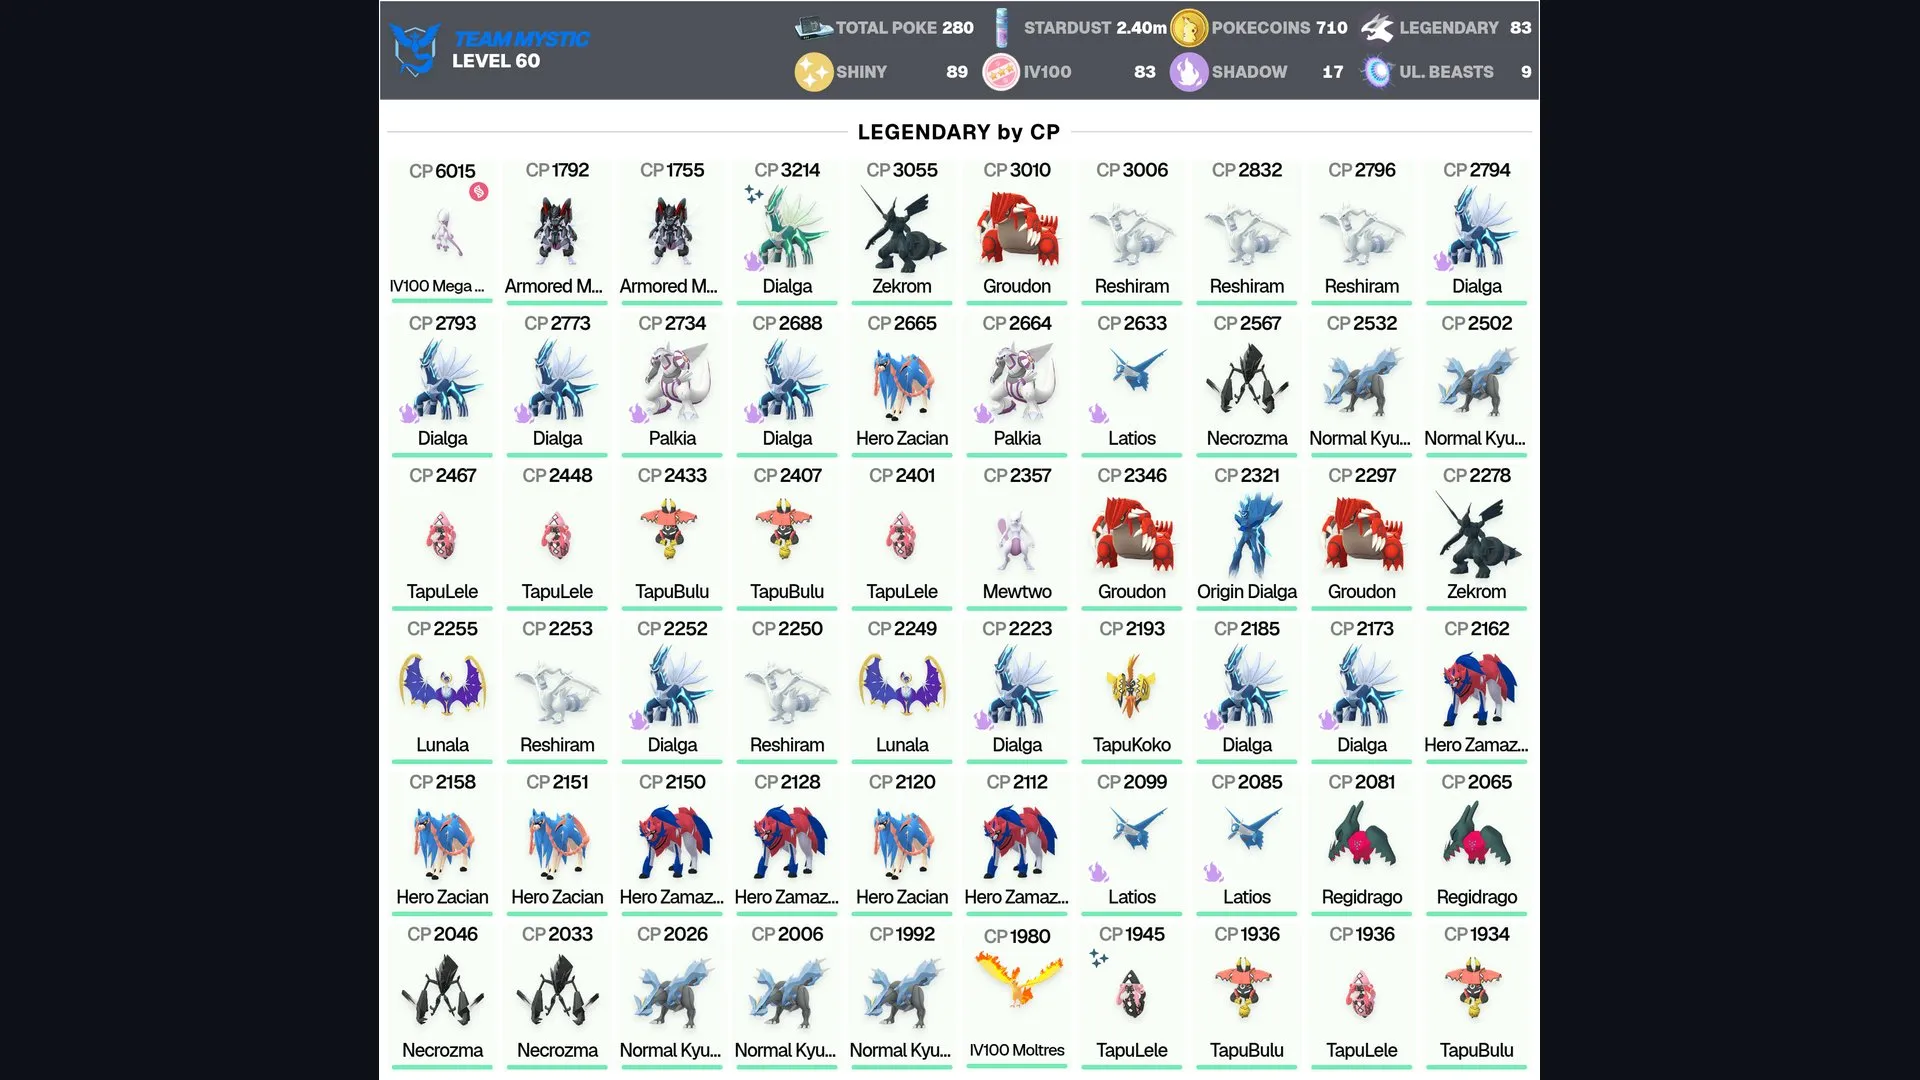
Task: Open the CP 2433 TapuBulu card
Action: pyautogui.click(x=672, y=537)
